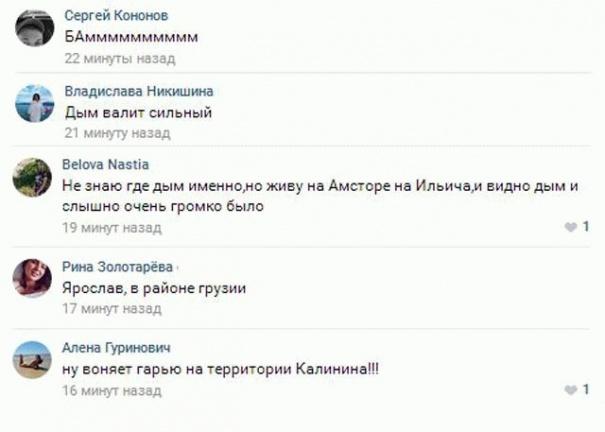
Task: Select the "17 минут назад" timestamp link
Action: pyautogui.click(x=111, y=309)
